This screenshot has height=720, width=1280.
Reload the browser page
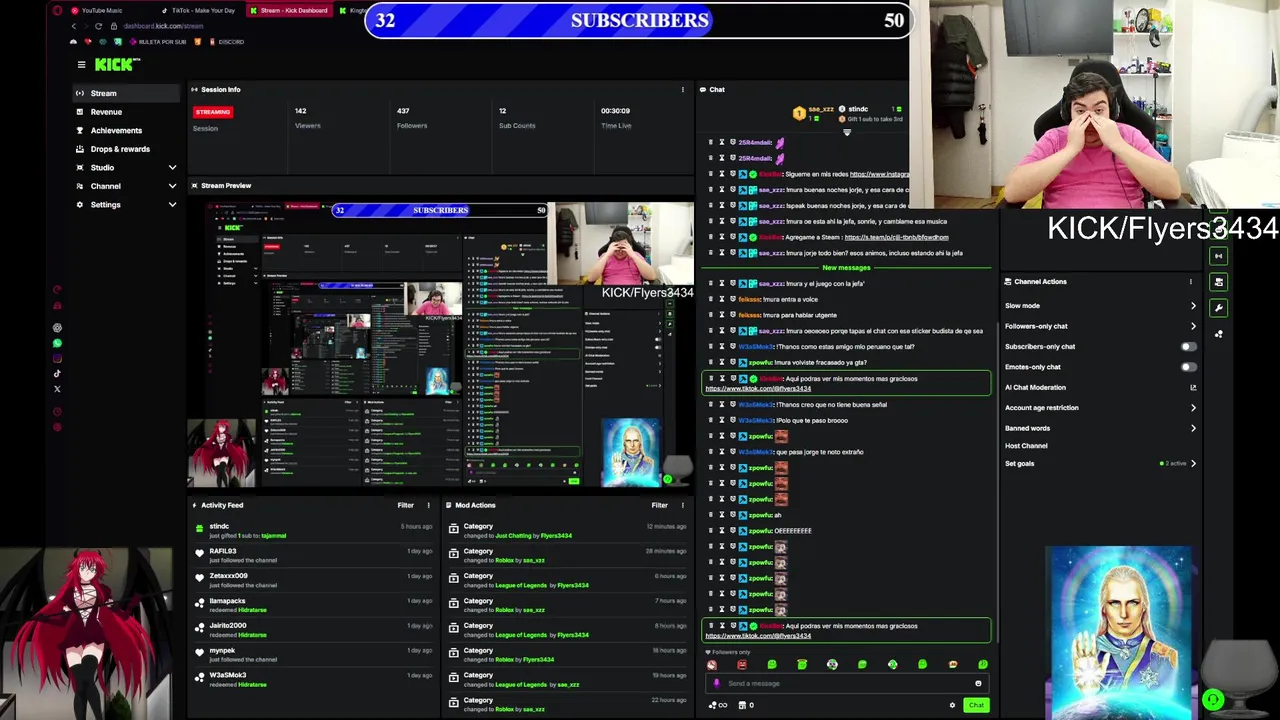point(98,26)
